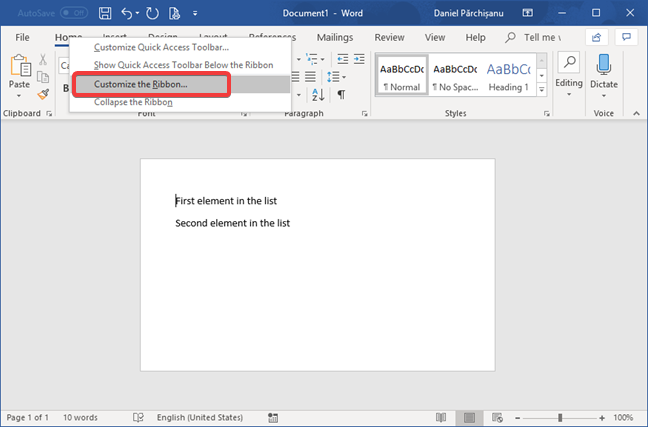
Task: Open the Multilevel List dropdown arrow
Action: click(322, 60)
